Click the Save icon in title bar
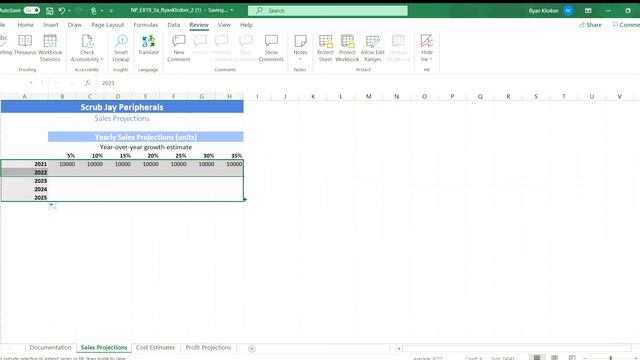 (x=49, y=11)
